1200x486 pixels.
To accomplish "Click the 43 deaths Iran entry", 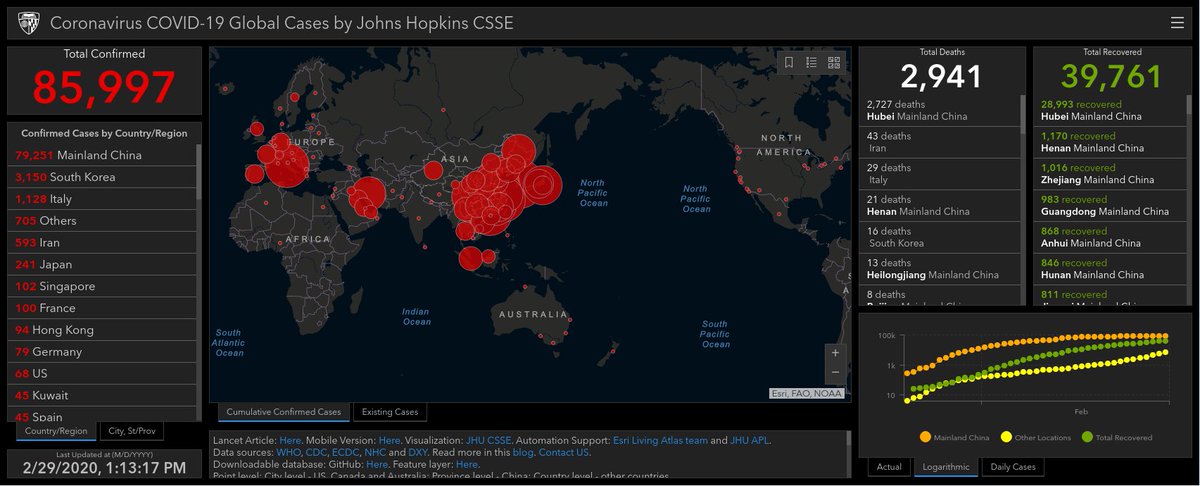I will [940, 142].
